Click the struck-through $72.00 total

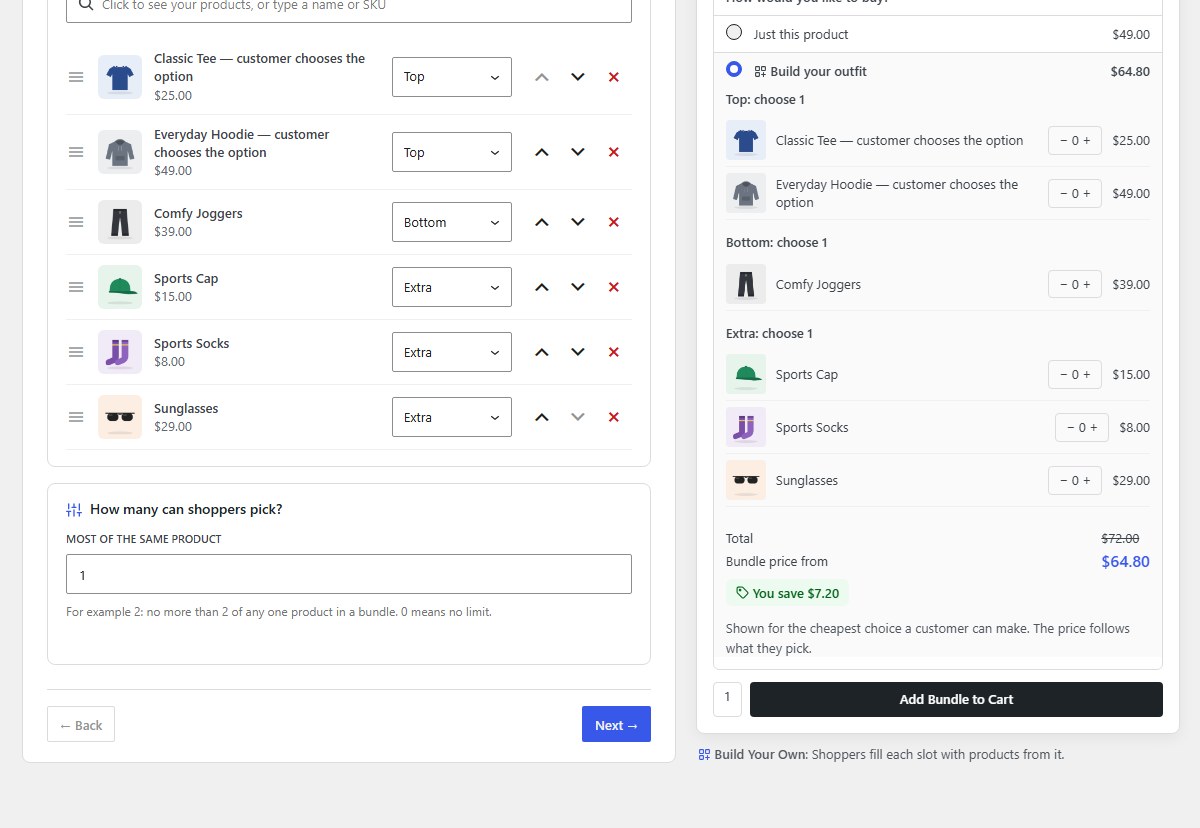pos(1120,538)
